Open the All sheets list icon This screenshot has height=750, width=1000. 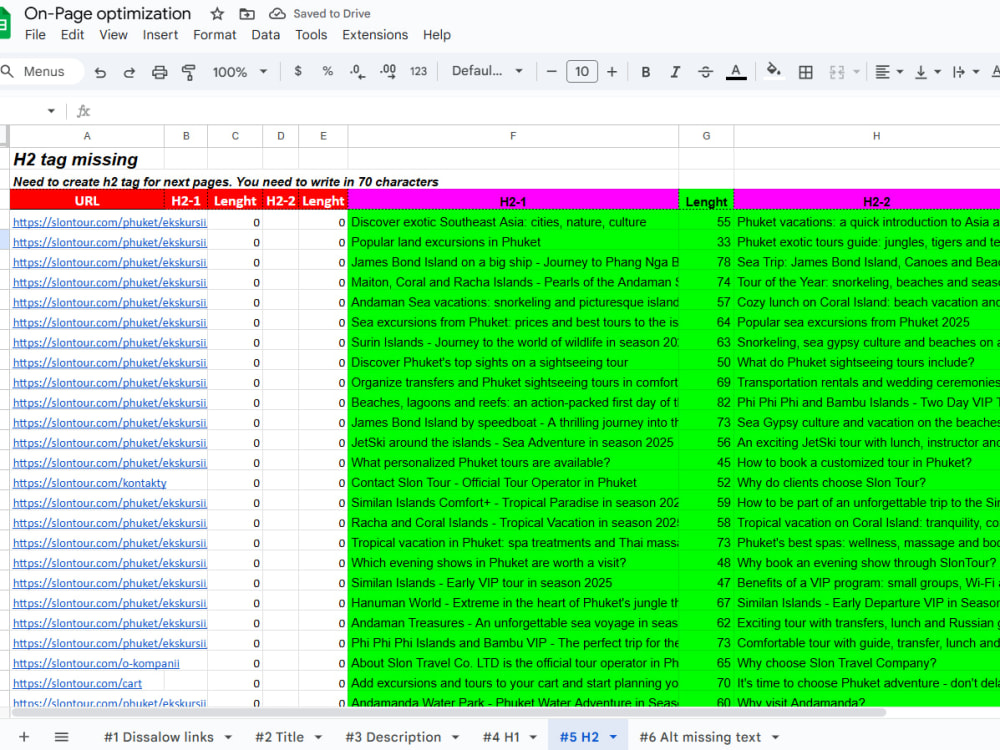[x=61, y=737]
